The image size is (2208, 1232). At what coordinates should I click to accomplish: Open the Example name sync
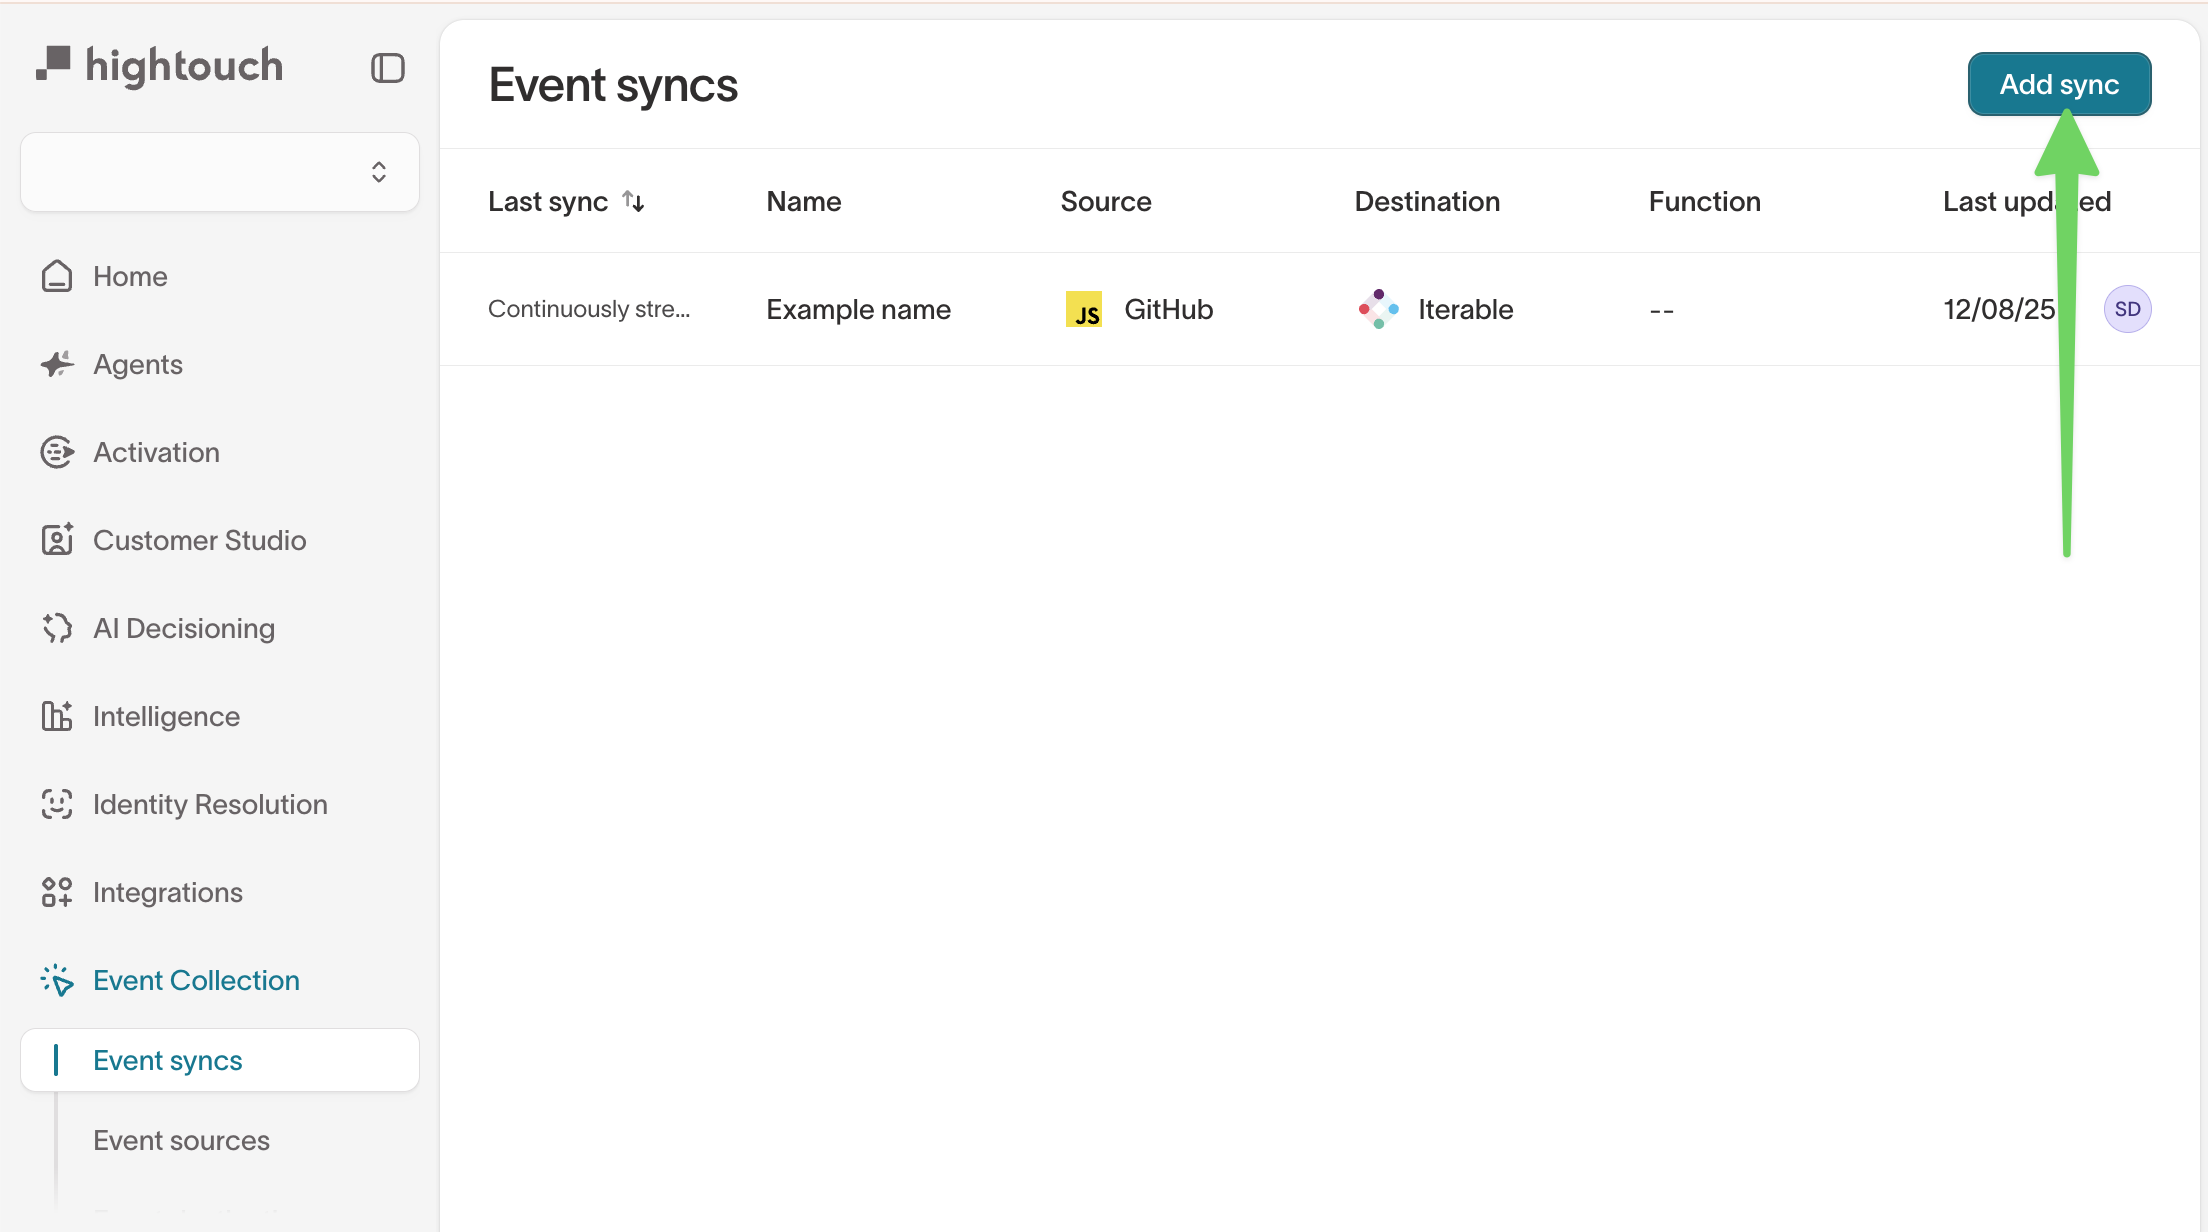pyautogui.click(x=858, y=309)
